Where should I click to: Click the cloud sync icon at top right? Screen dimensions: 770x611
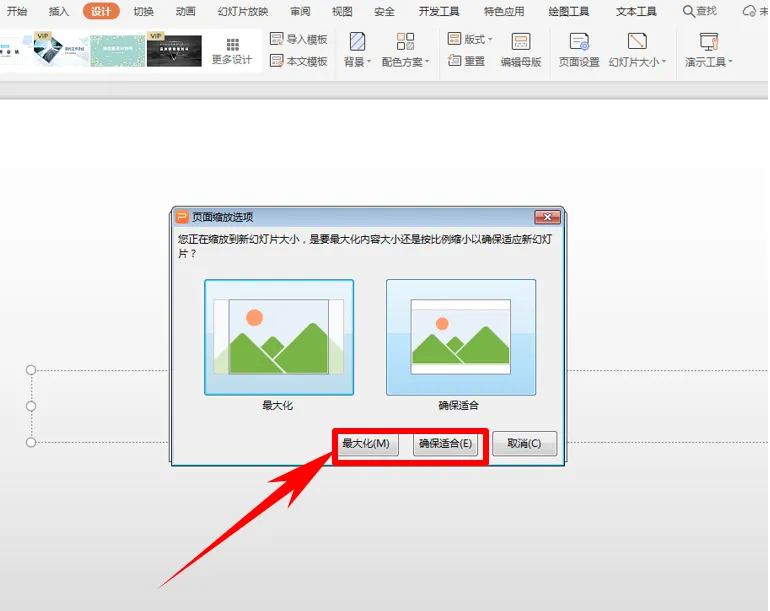pyautogui.click(x=748, y=11)
